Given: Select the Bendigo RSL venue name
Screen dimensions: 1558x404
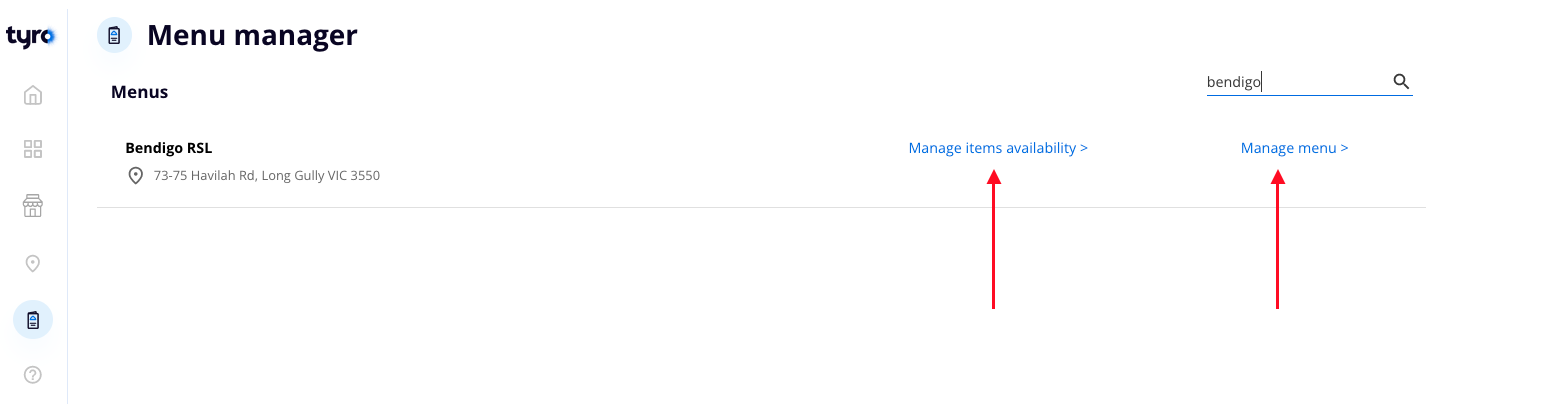Looking at the screenshot, I should pyautogui.click(x=168, y=148).
